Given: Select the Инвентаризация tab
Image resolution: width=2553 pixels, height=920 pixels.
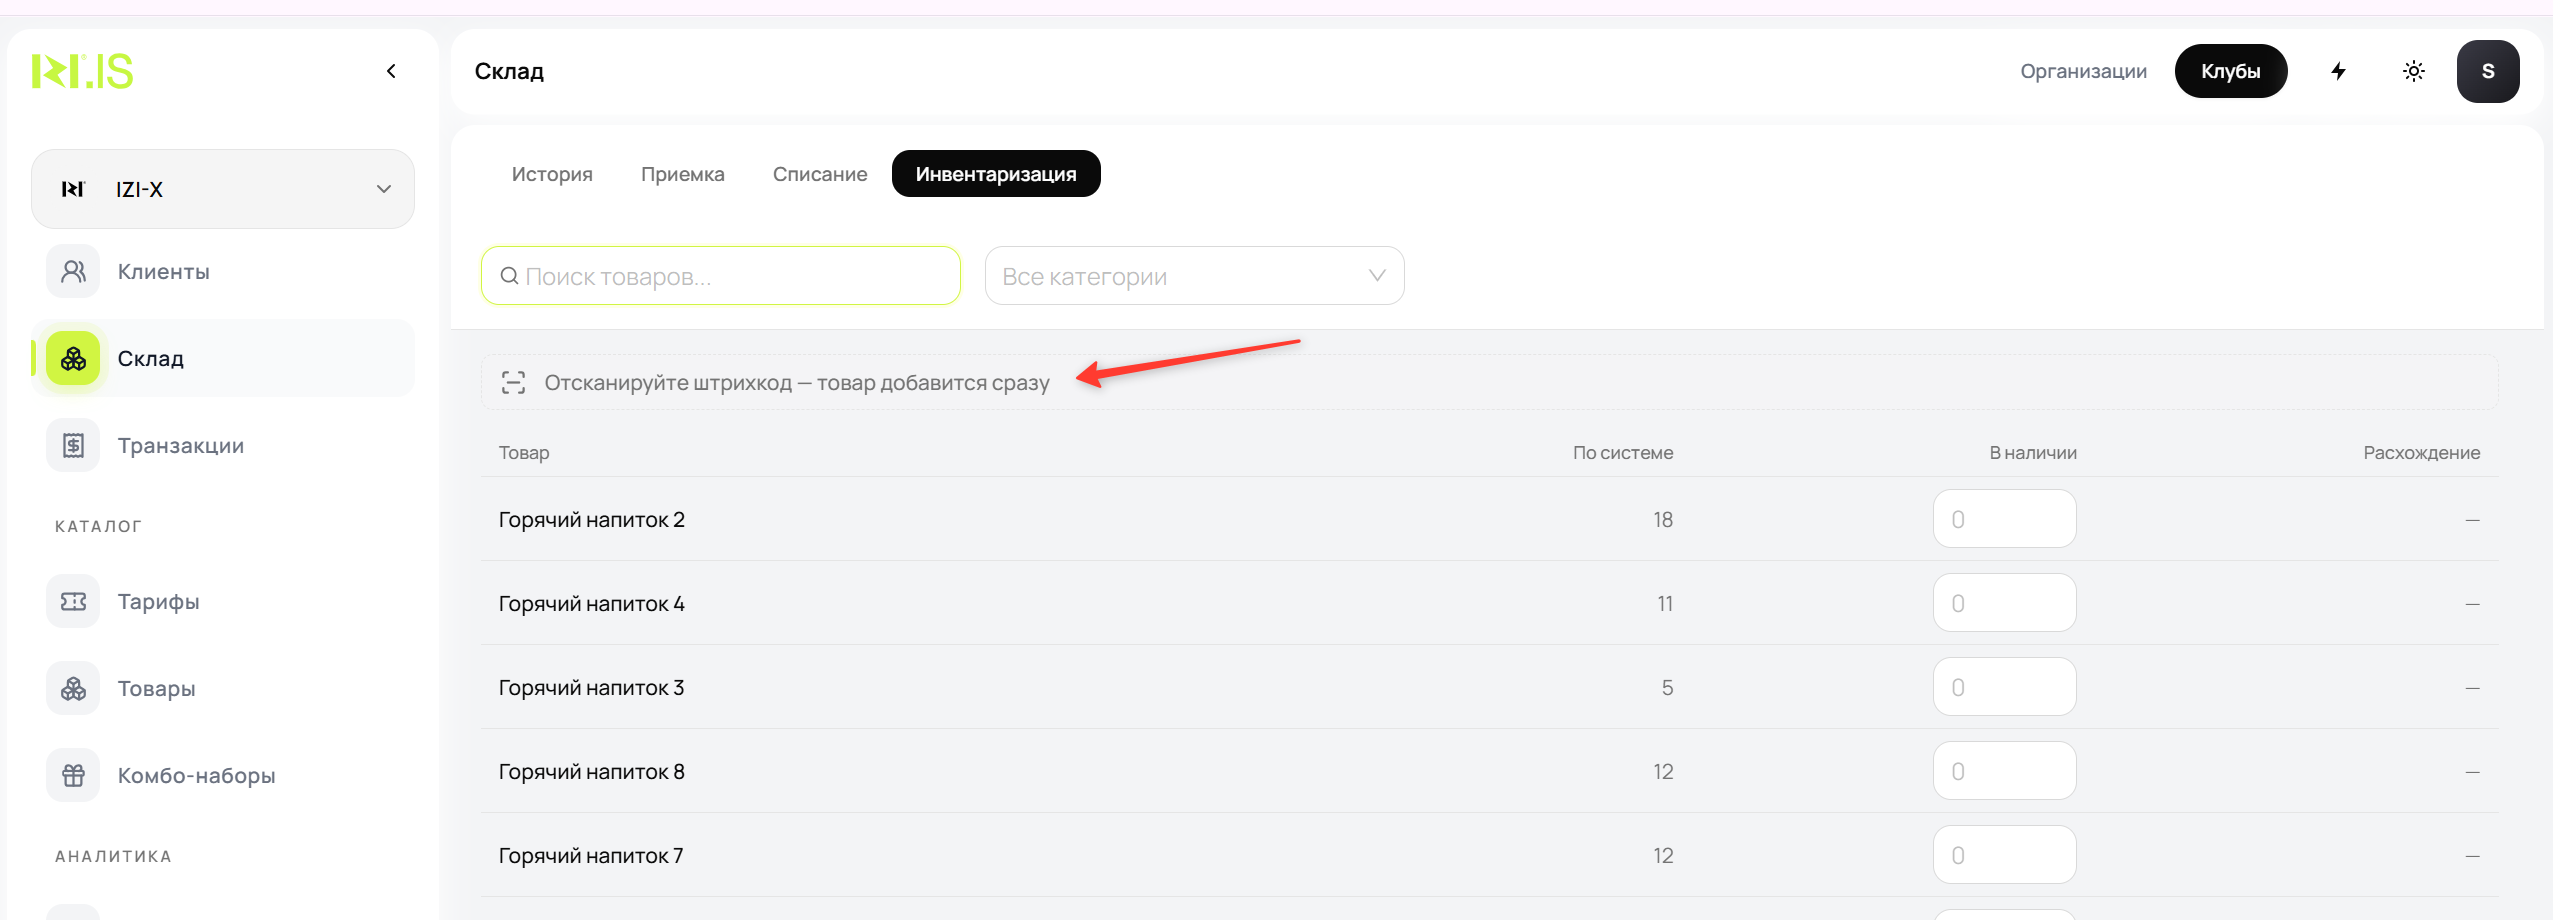Looking at the screenshot, I should pos(996,174).
